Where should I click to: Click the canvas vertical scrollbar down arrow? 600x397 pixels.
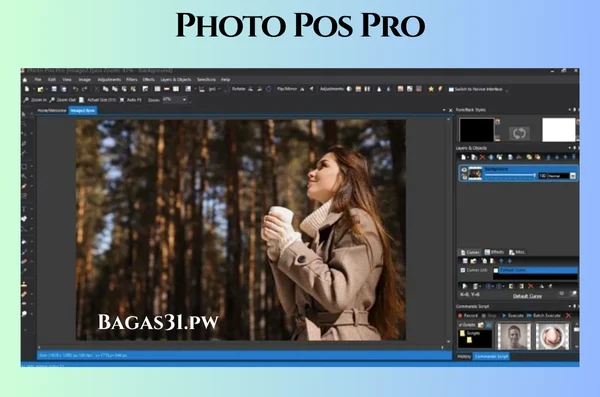tap(448, 341)
